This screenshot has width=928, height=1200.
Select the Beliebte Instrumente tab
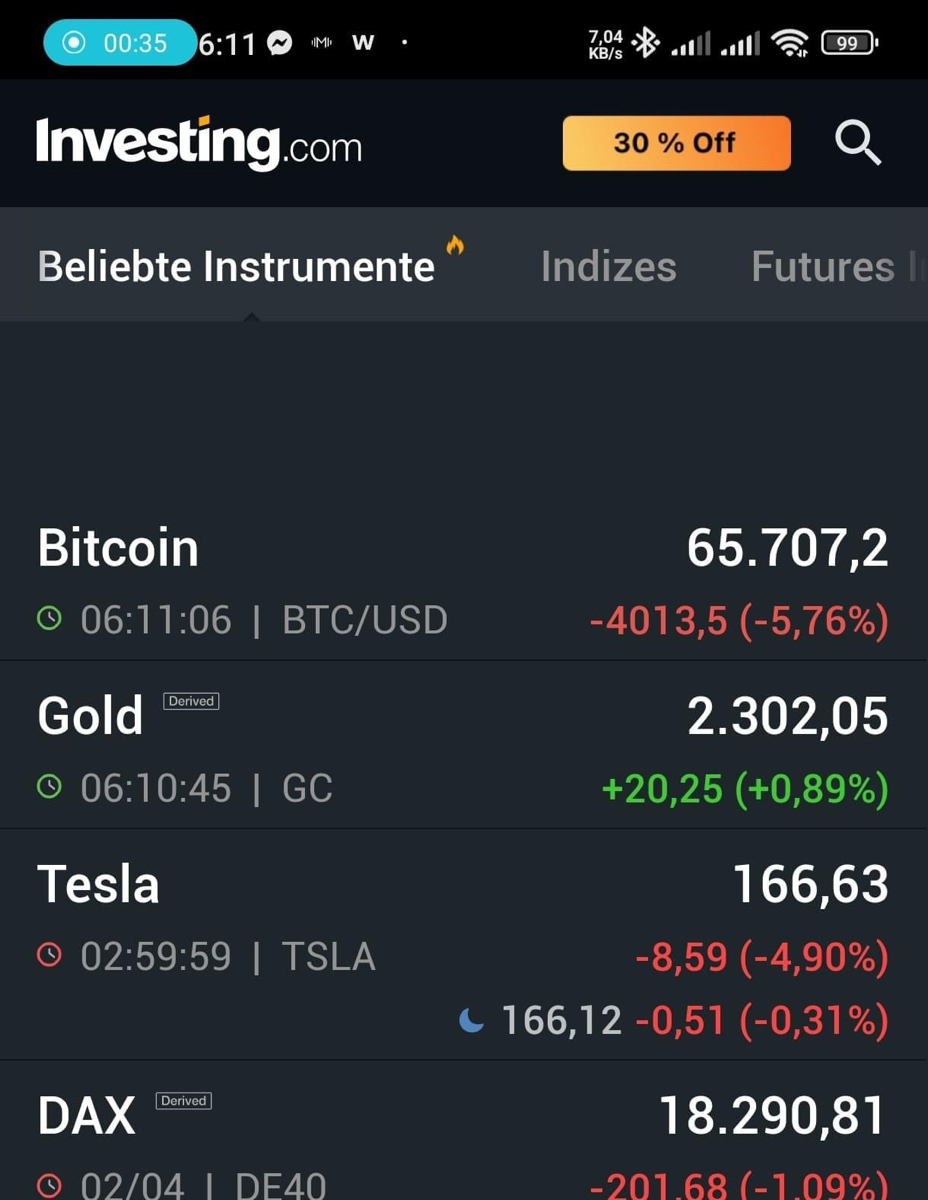click(236, 266)
